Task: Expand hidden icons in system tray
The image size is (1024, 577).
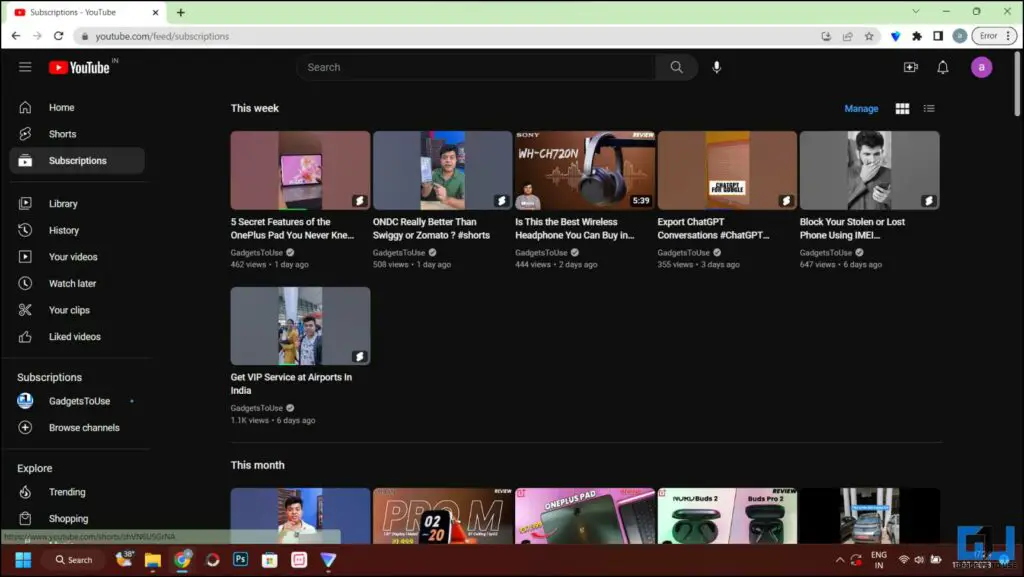Action: coord(839,560)
